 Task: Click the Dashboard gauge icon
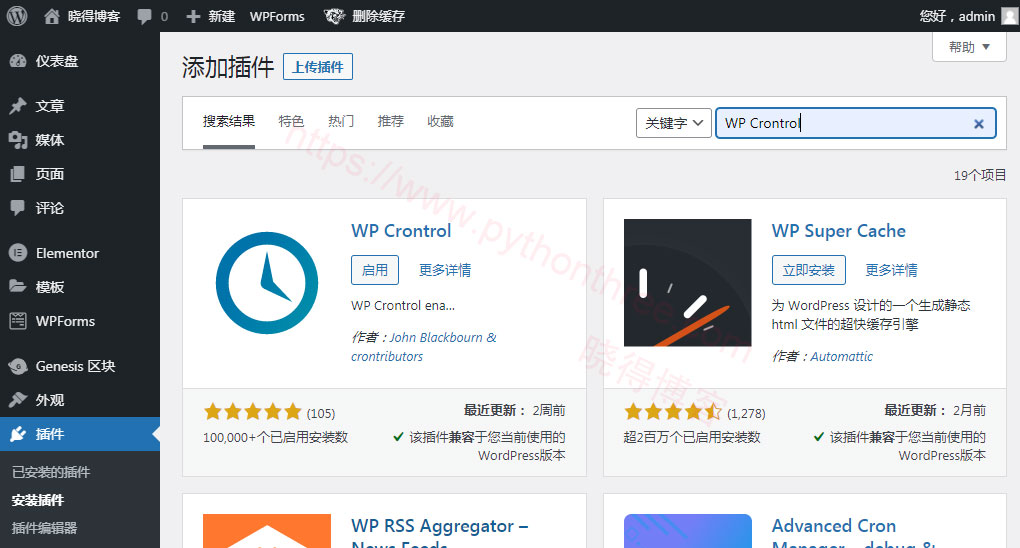(x=18, y=61)
